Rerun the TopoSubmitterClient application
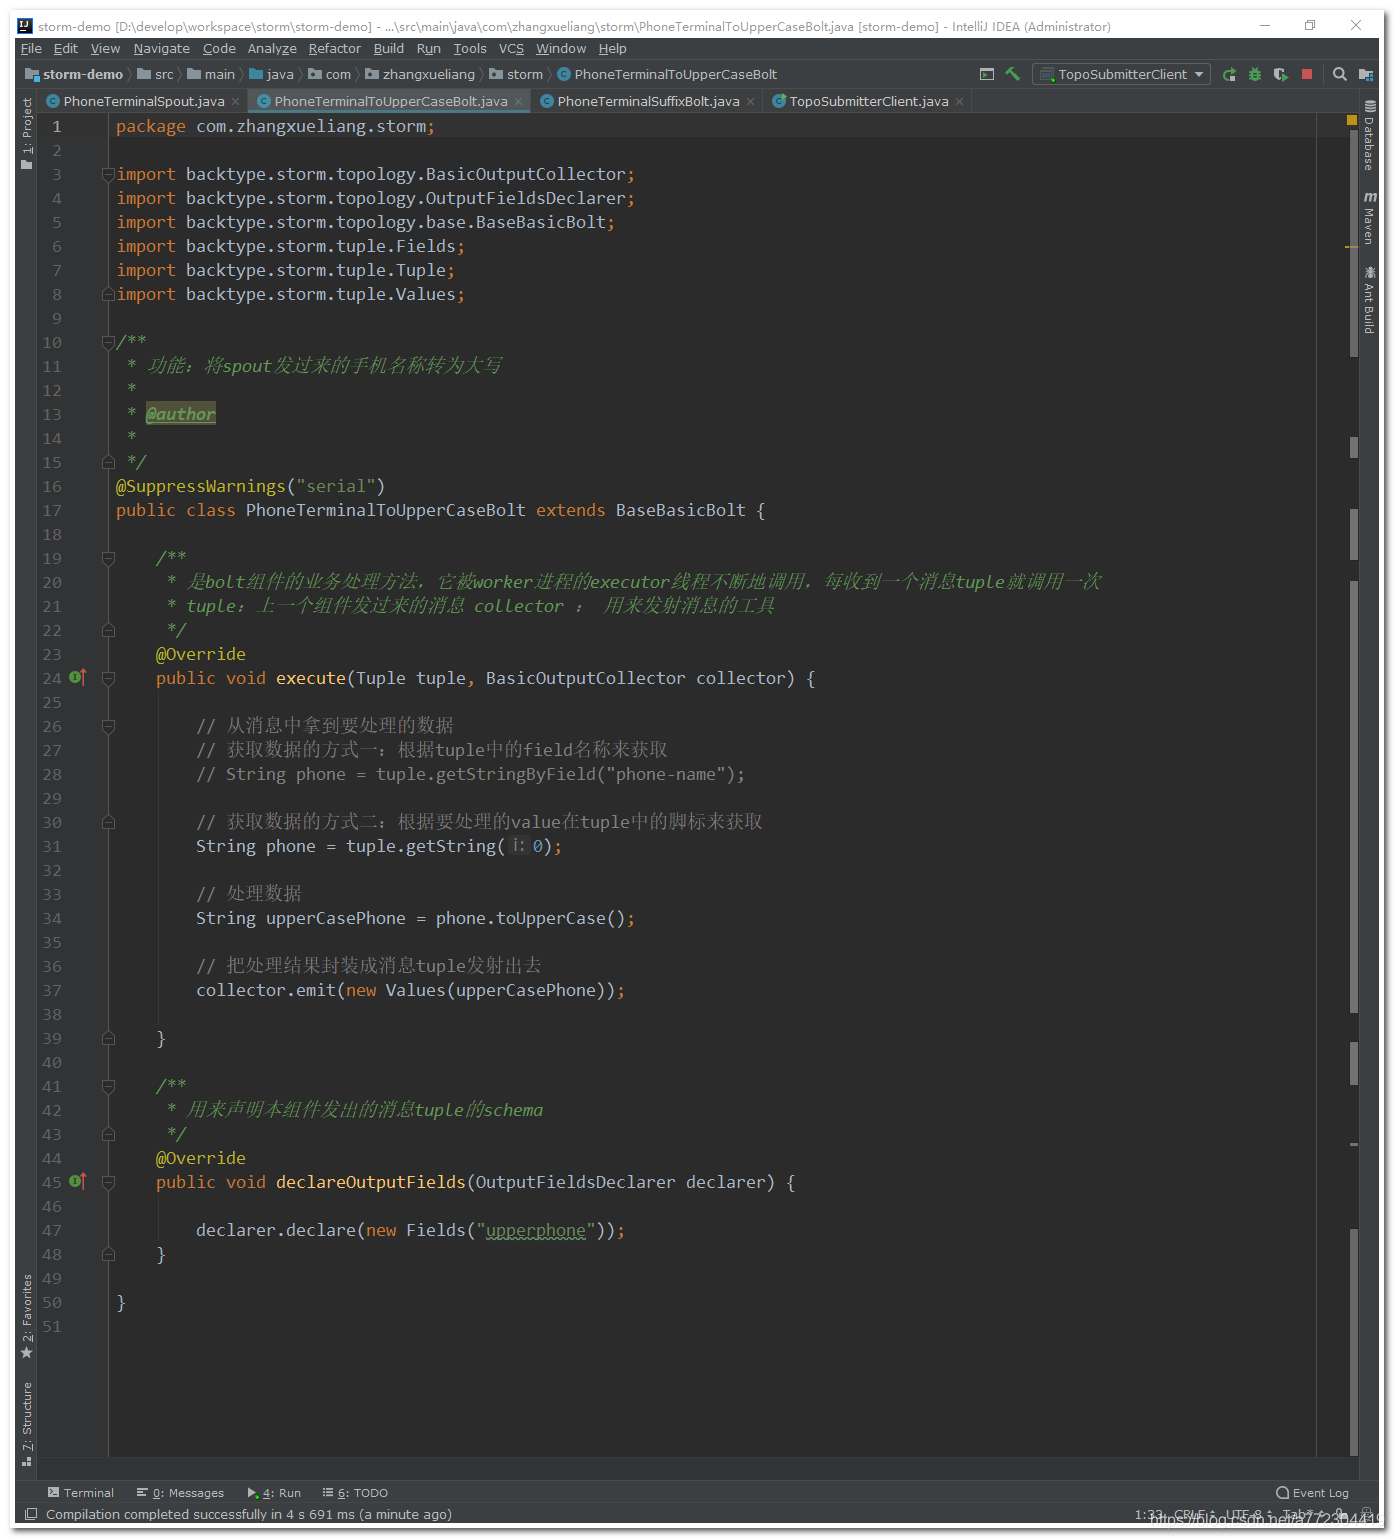 [1228, 73]
